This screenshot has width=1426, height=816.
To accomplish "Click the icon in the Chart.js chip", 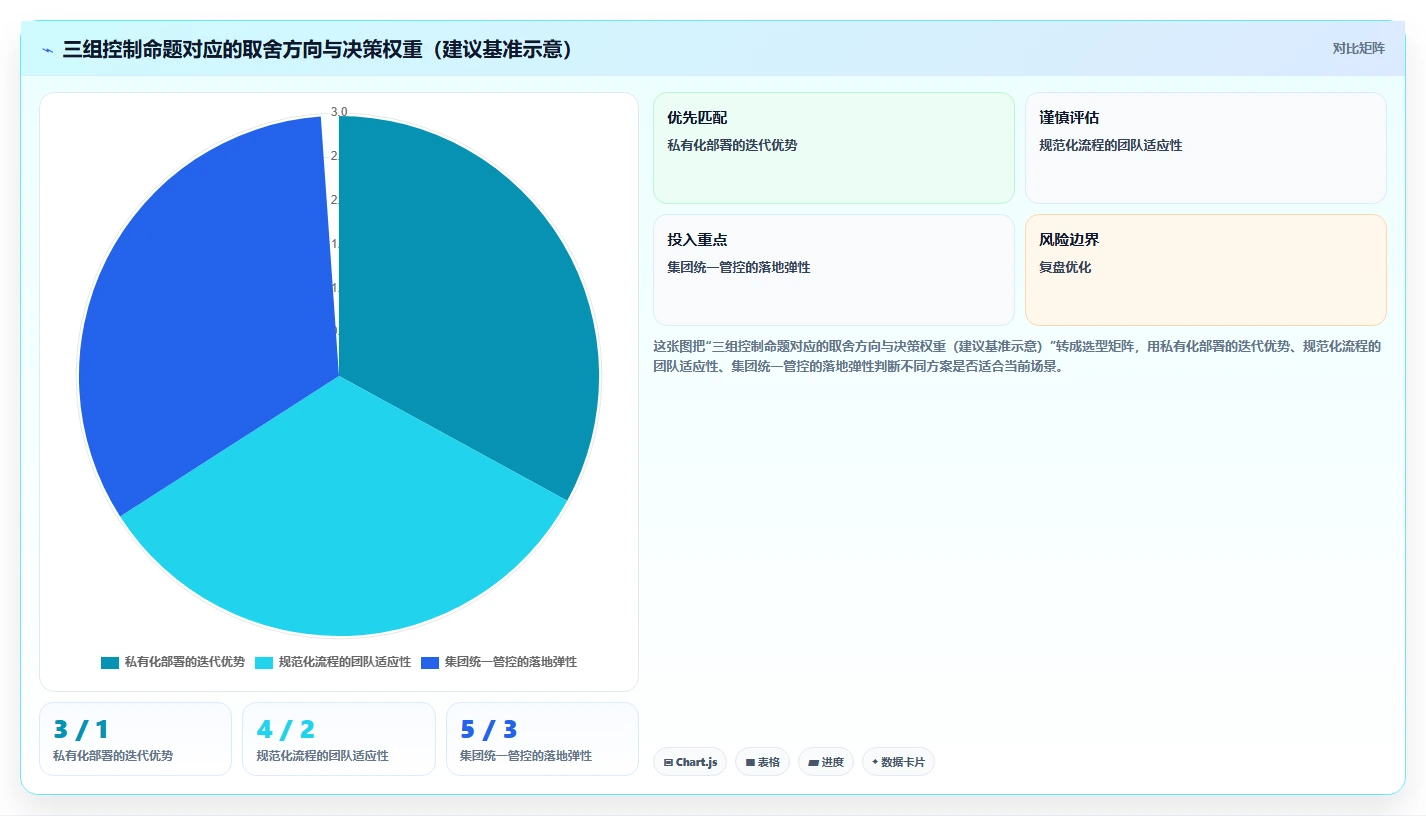I will click(668, 762).
